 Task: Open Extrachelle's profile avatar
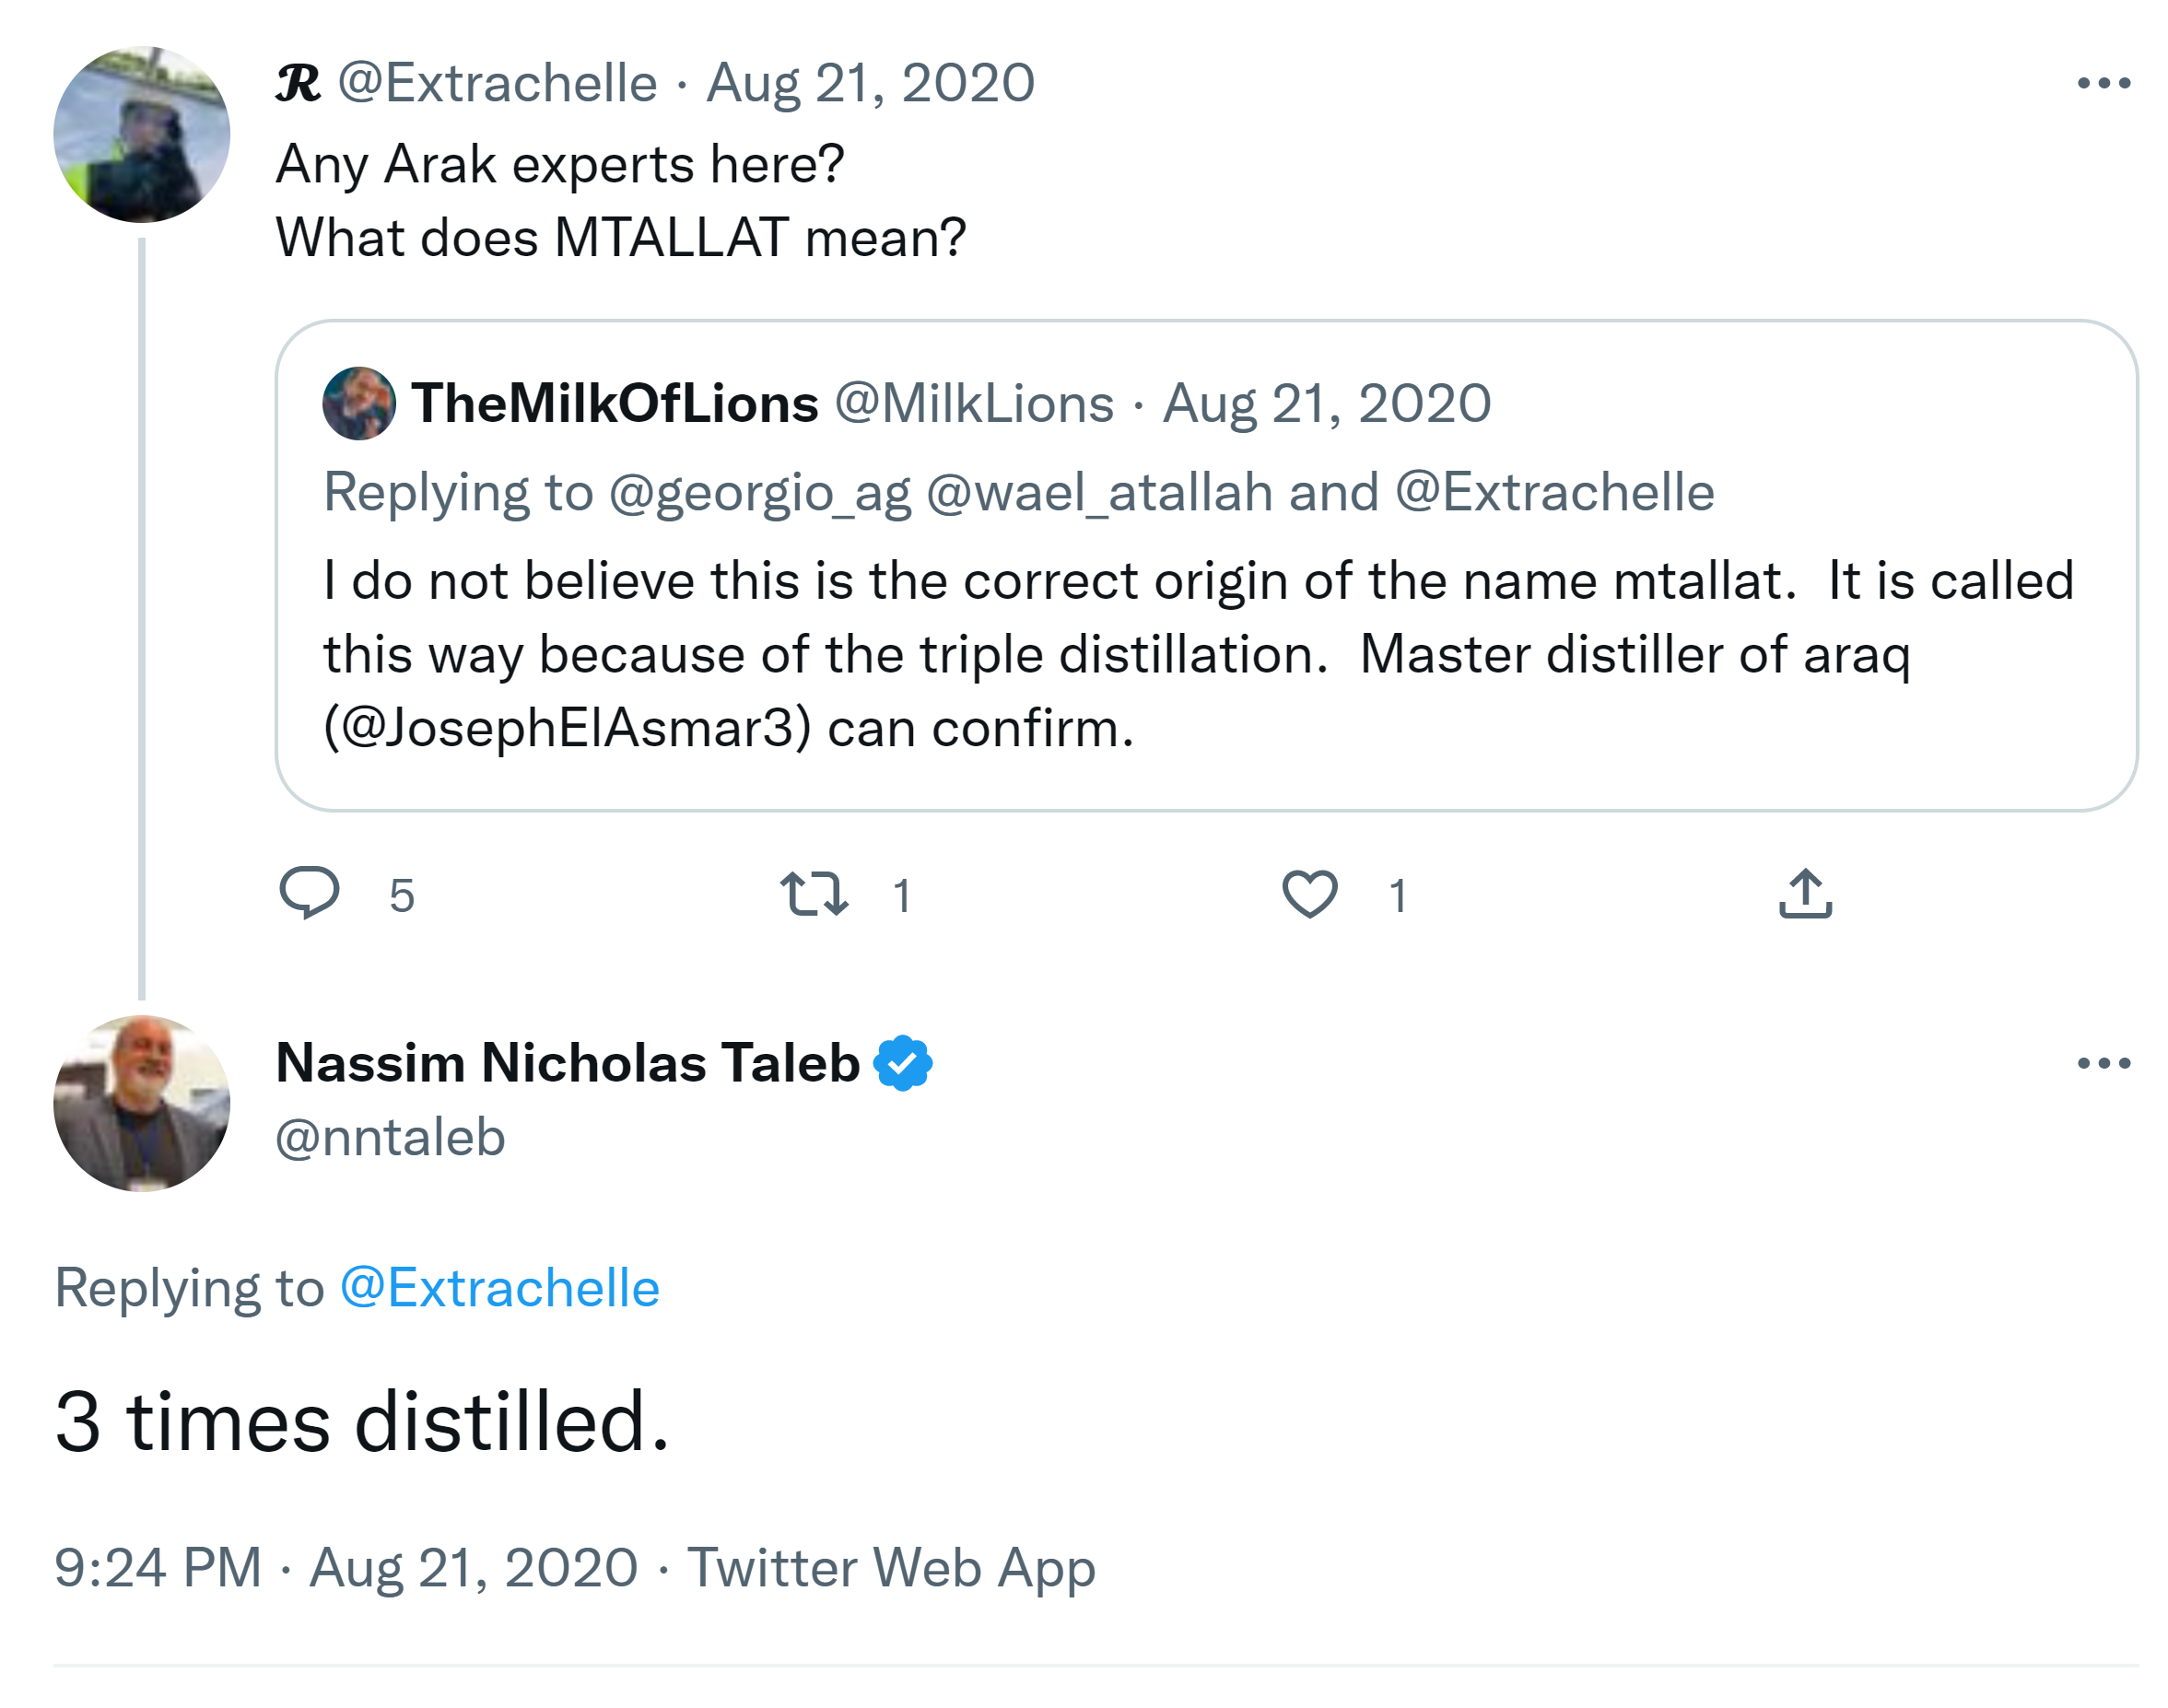tap(141, 134)
